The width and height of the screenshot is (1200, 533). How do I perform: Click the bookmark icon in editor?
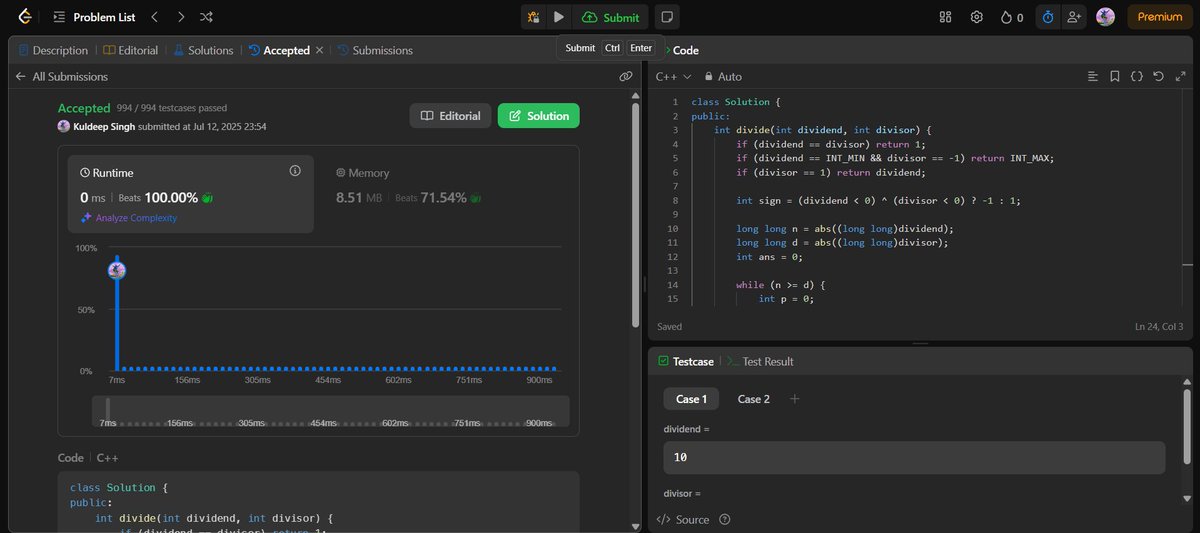(1115, 76)
